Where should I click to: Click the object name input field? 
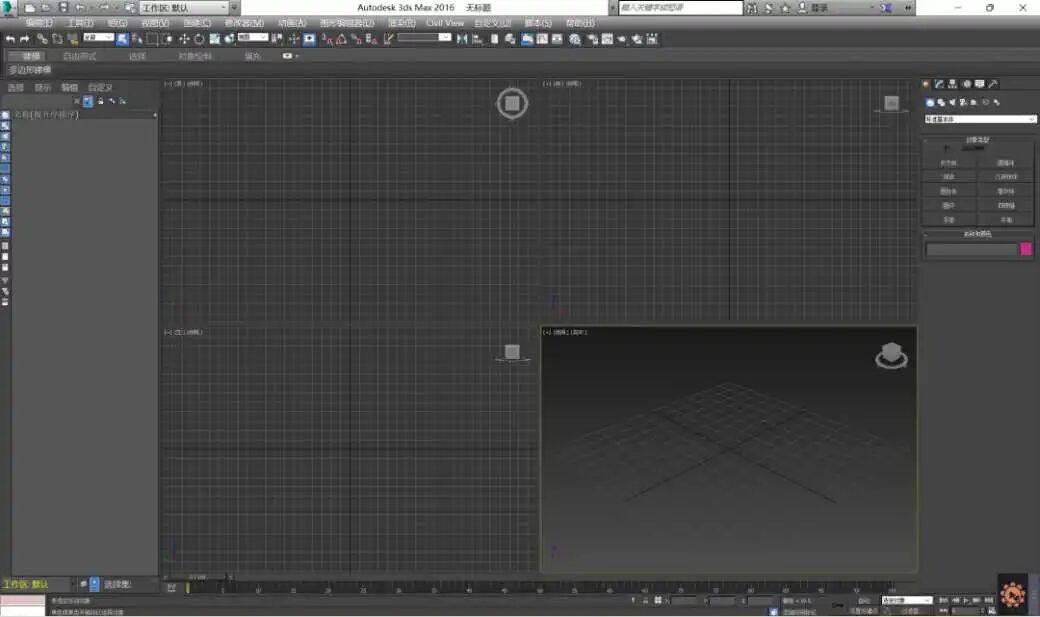tap(972, 249)
